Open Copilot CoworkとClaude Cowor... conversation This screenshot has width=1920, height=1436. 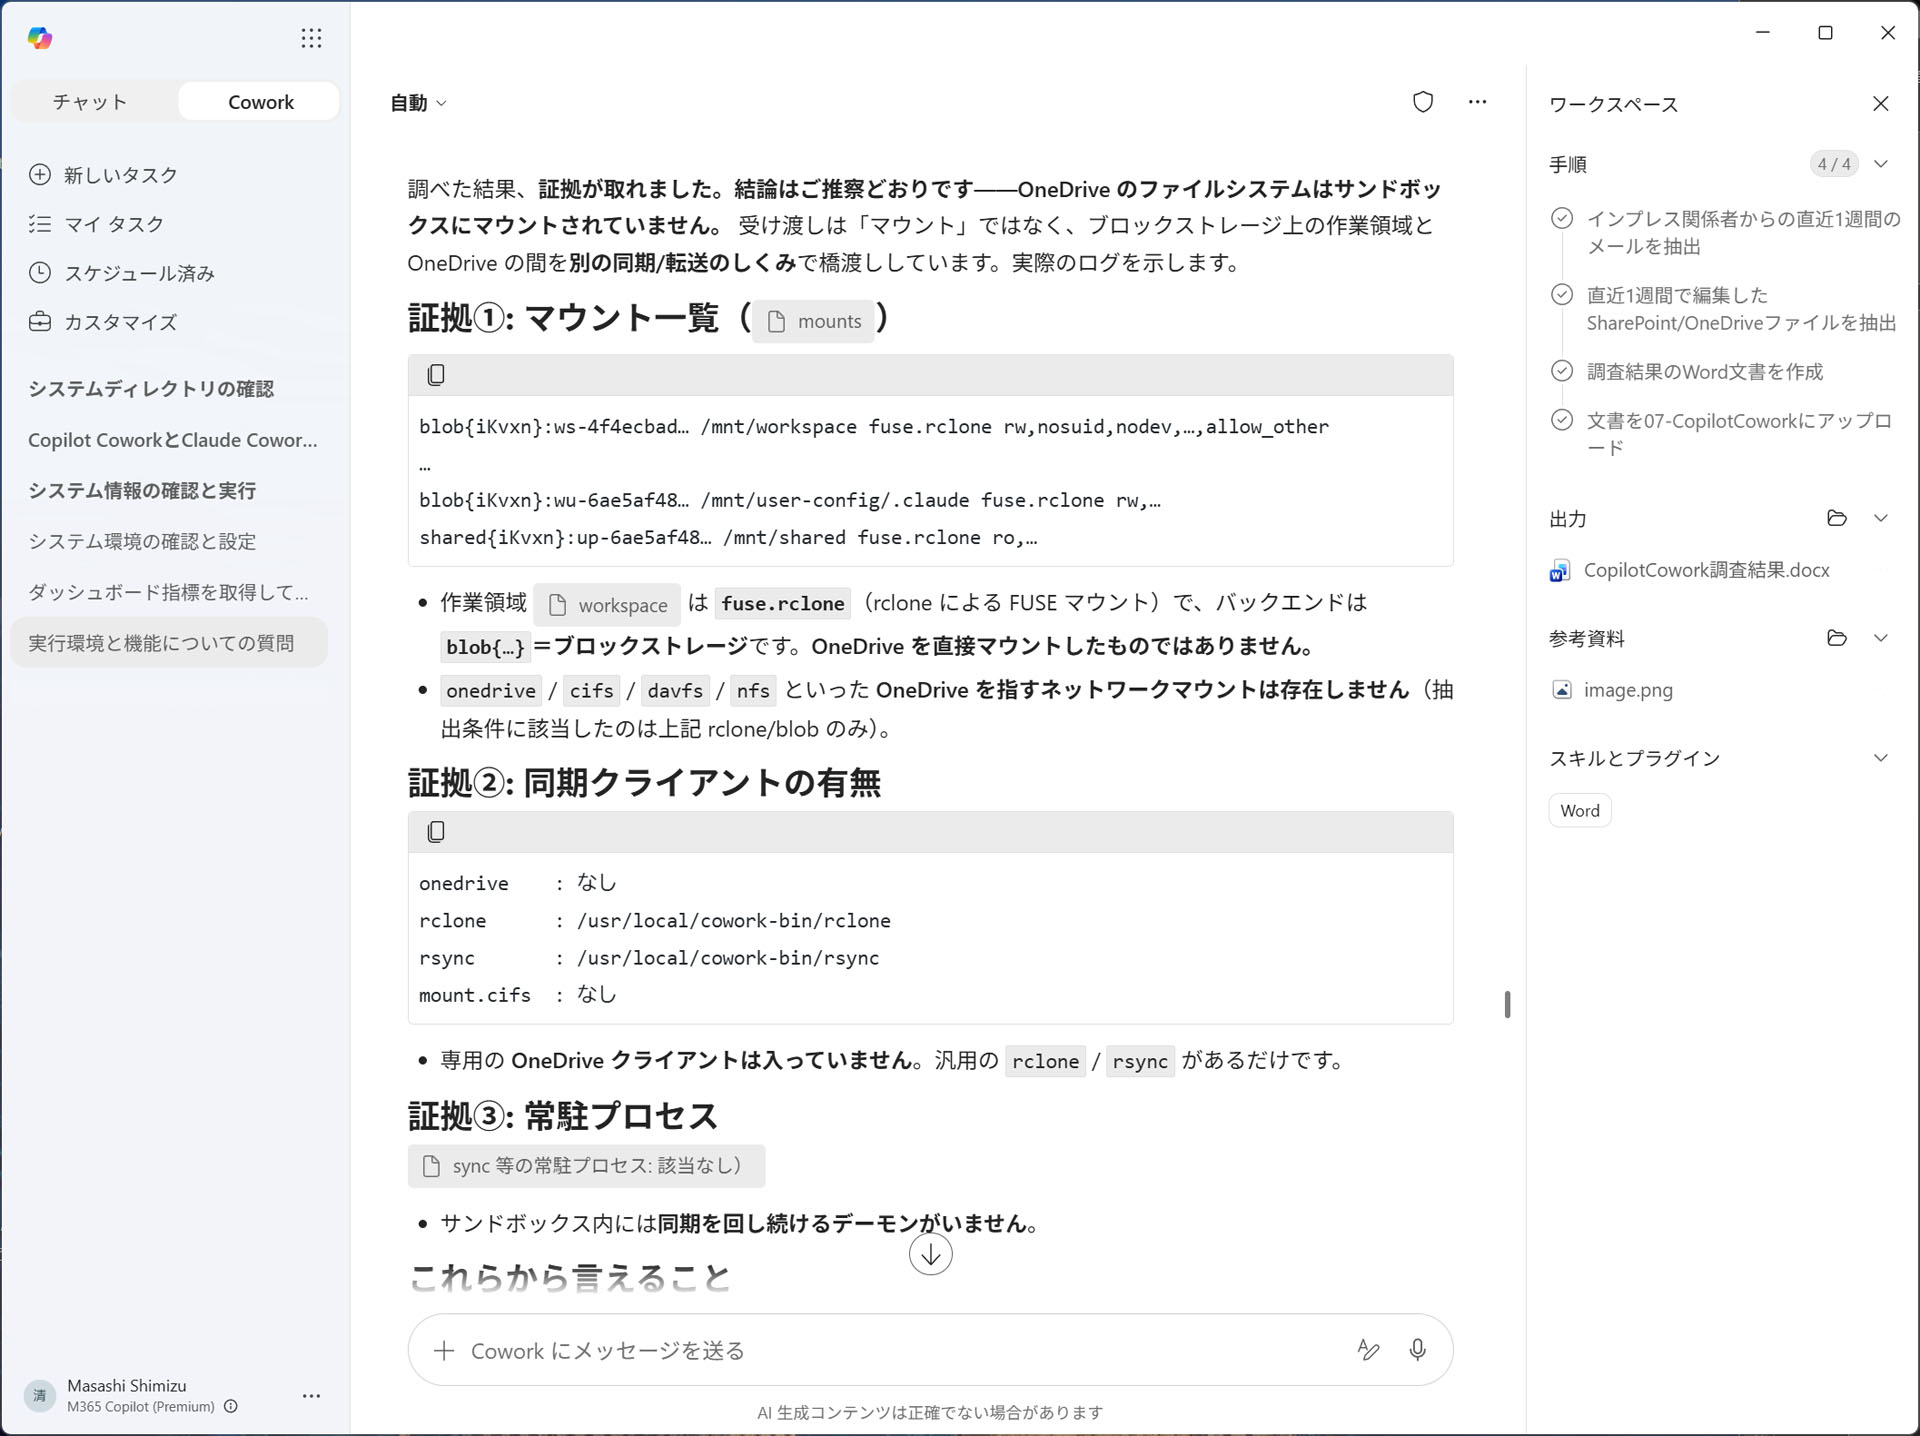172,440
